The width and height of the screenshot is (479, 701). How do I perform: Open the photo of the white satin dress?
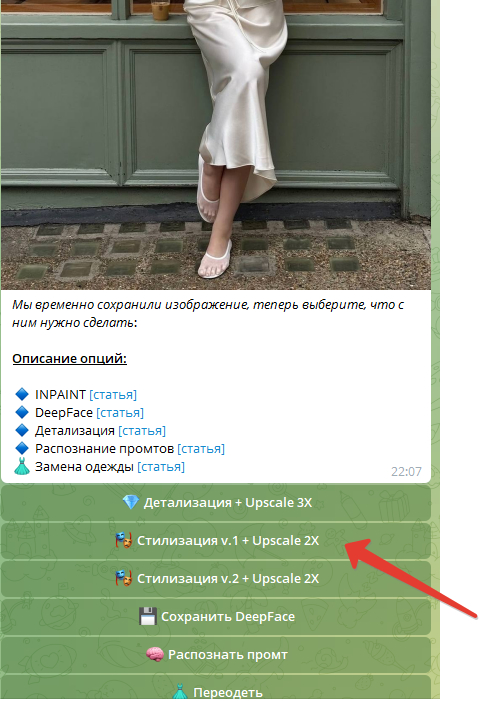pyautogui.click(x=216, y=145)
